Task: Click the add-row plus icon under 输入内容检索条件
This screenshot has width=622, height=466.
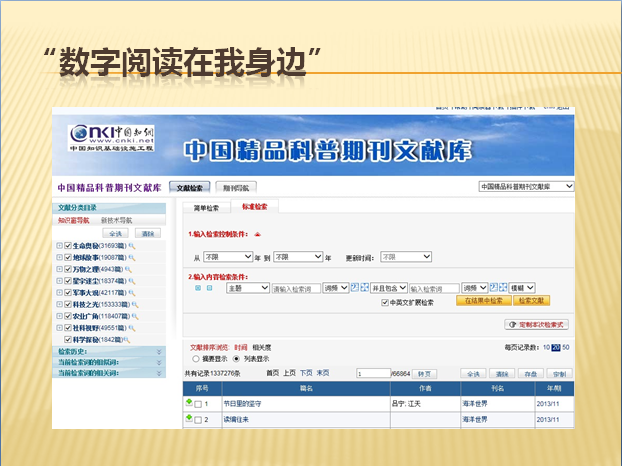Action: click(198, 288)
